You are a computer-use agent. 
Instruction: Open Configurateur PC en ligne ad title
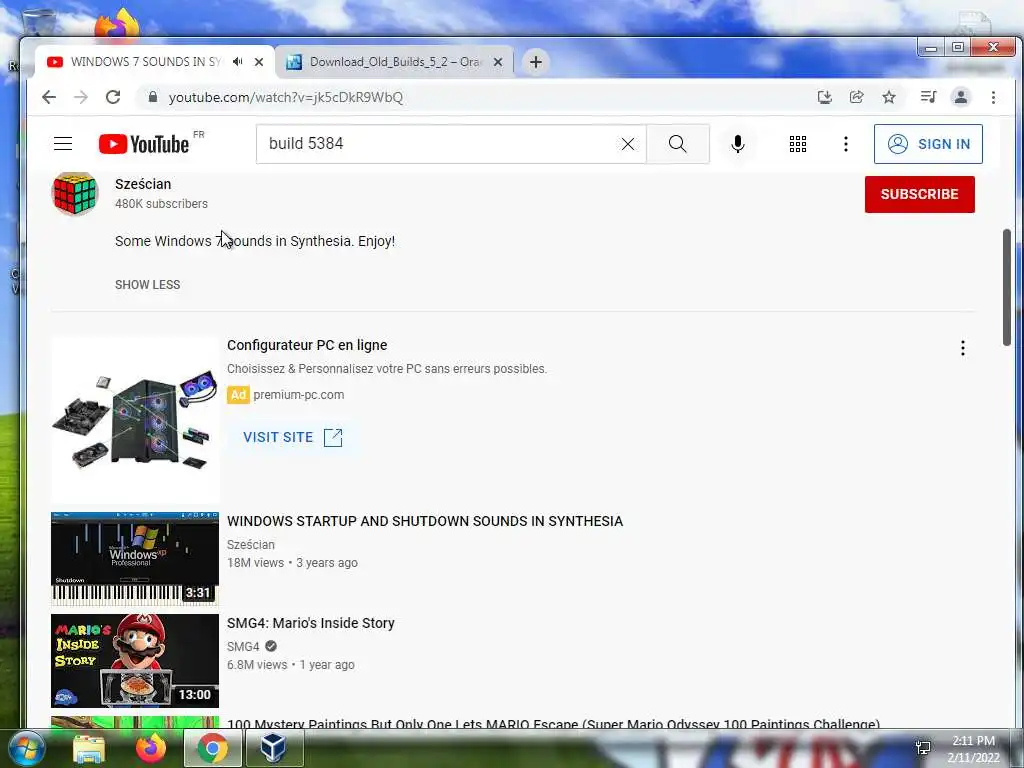tap(307, 345)
